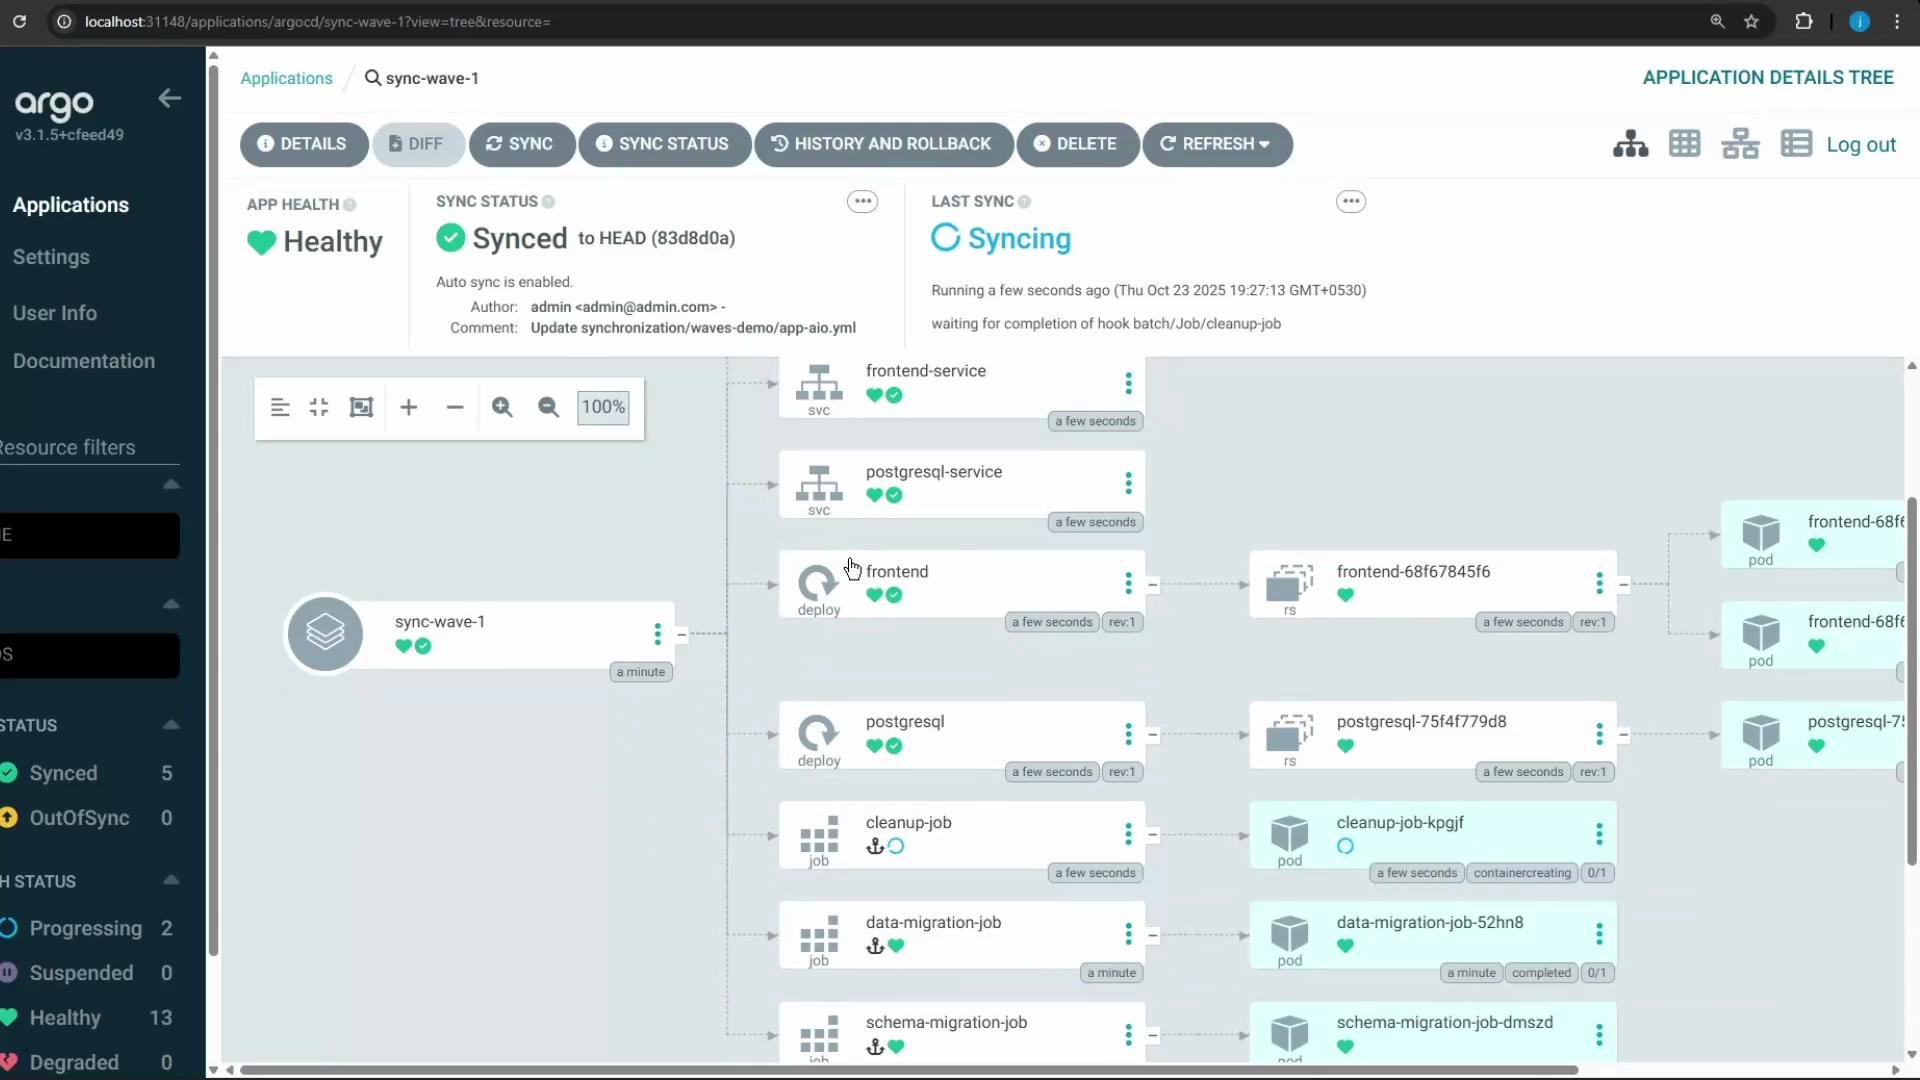
Task: Click the schema-migration-job-dmszd pod icon
Action: point(1289,1033)
